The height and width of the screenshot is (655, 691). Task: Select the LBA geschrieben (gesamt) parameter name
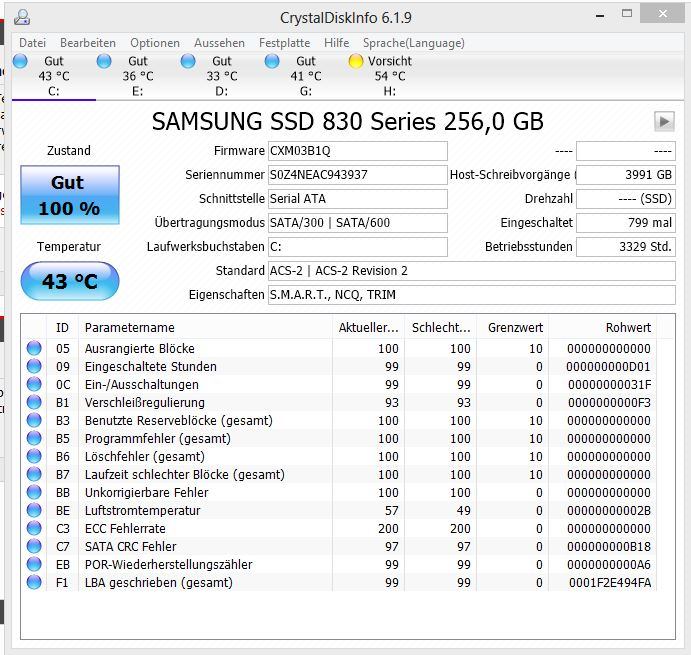[159, 582]
